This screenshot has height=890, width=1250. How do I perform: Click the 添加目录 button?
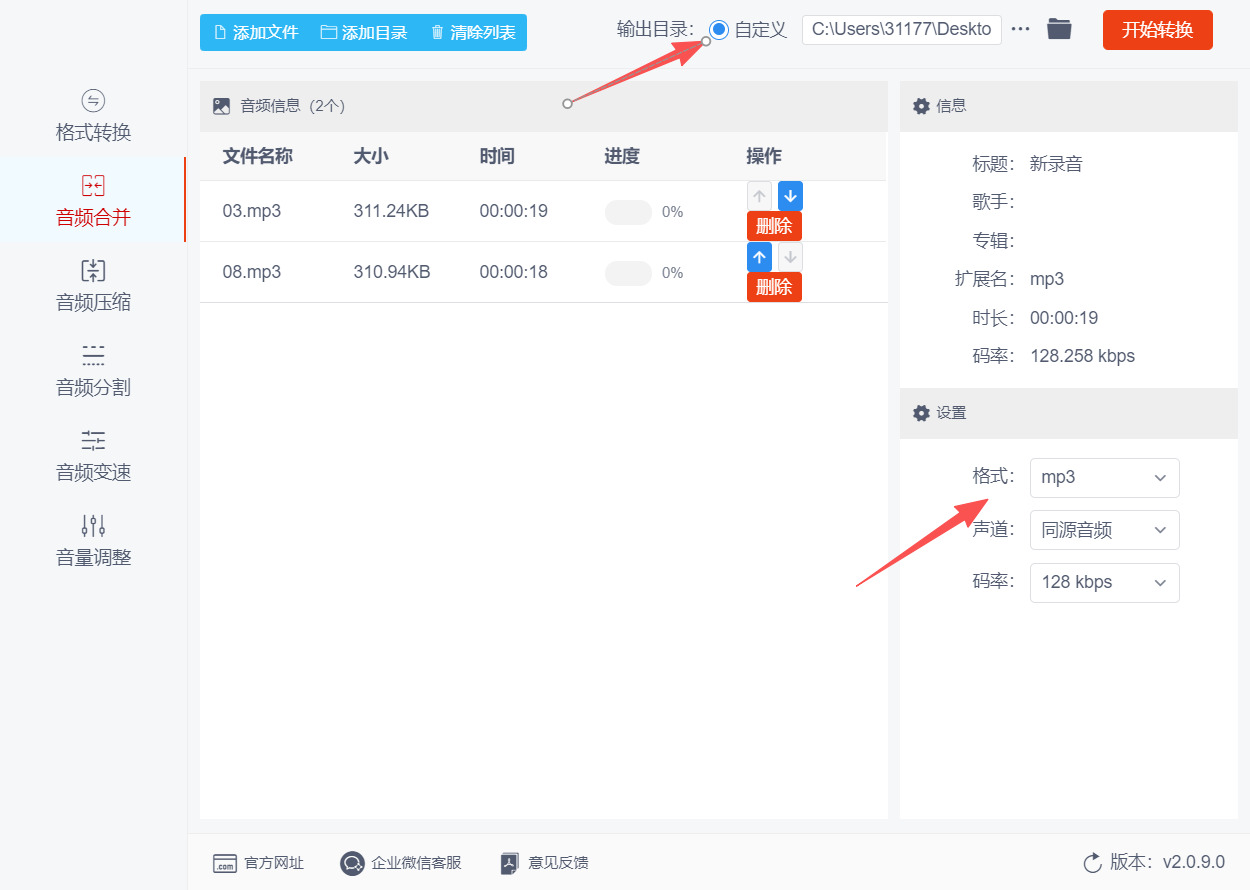click(364, 32)
